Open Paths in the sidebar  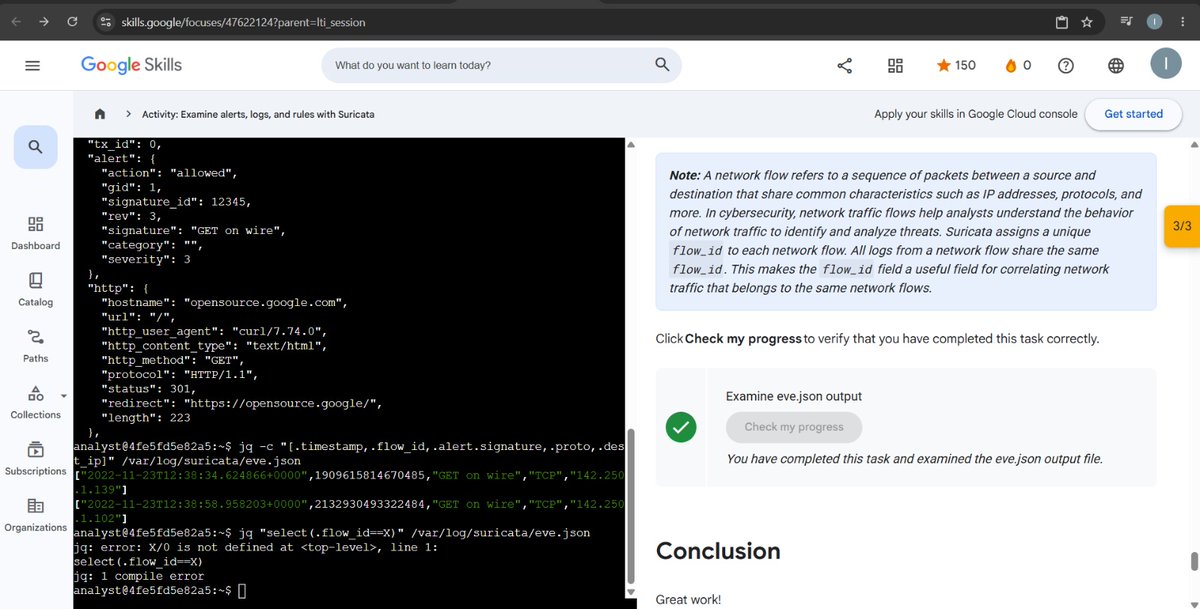[35, 345]
